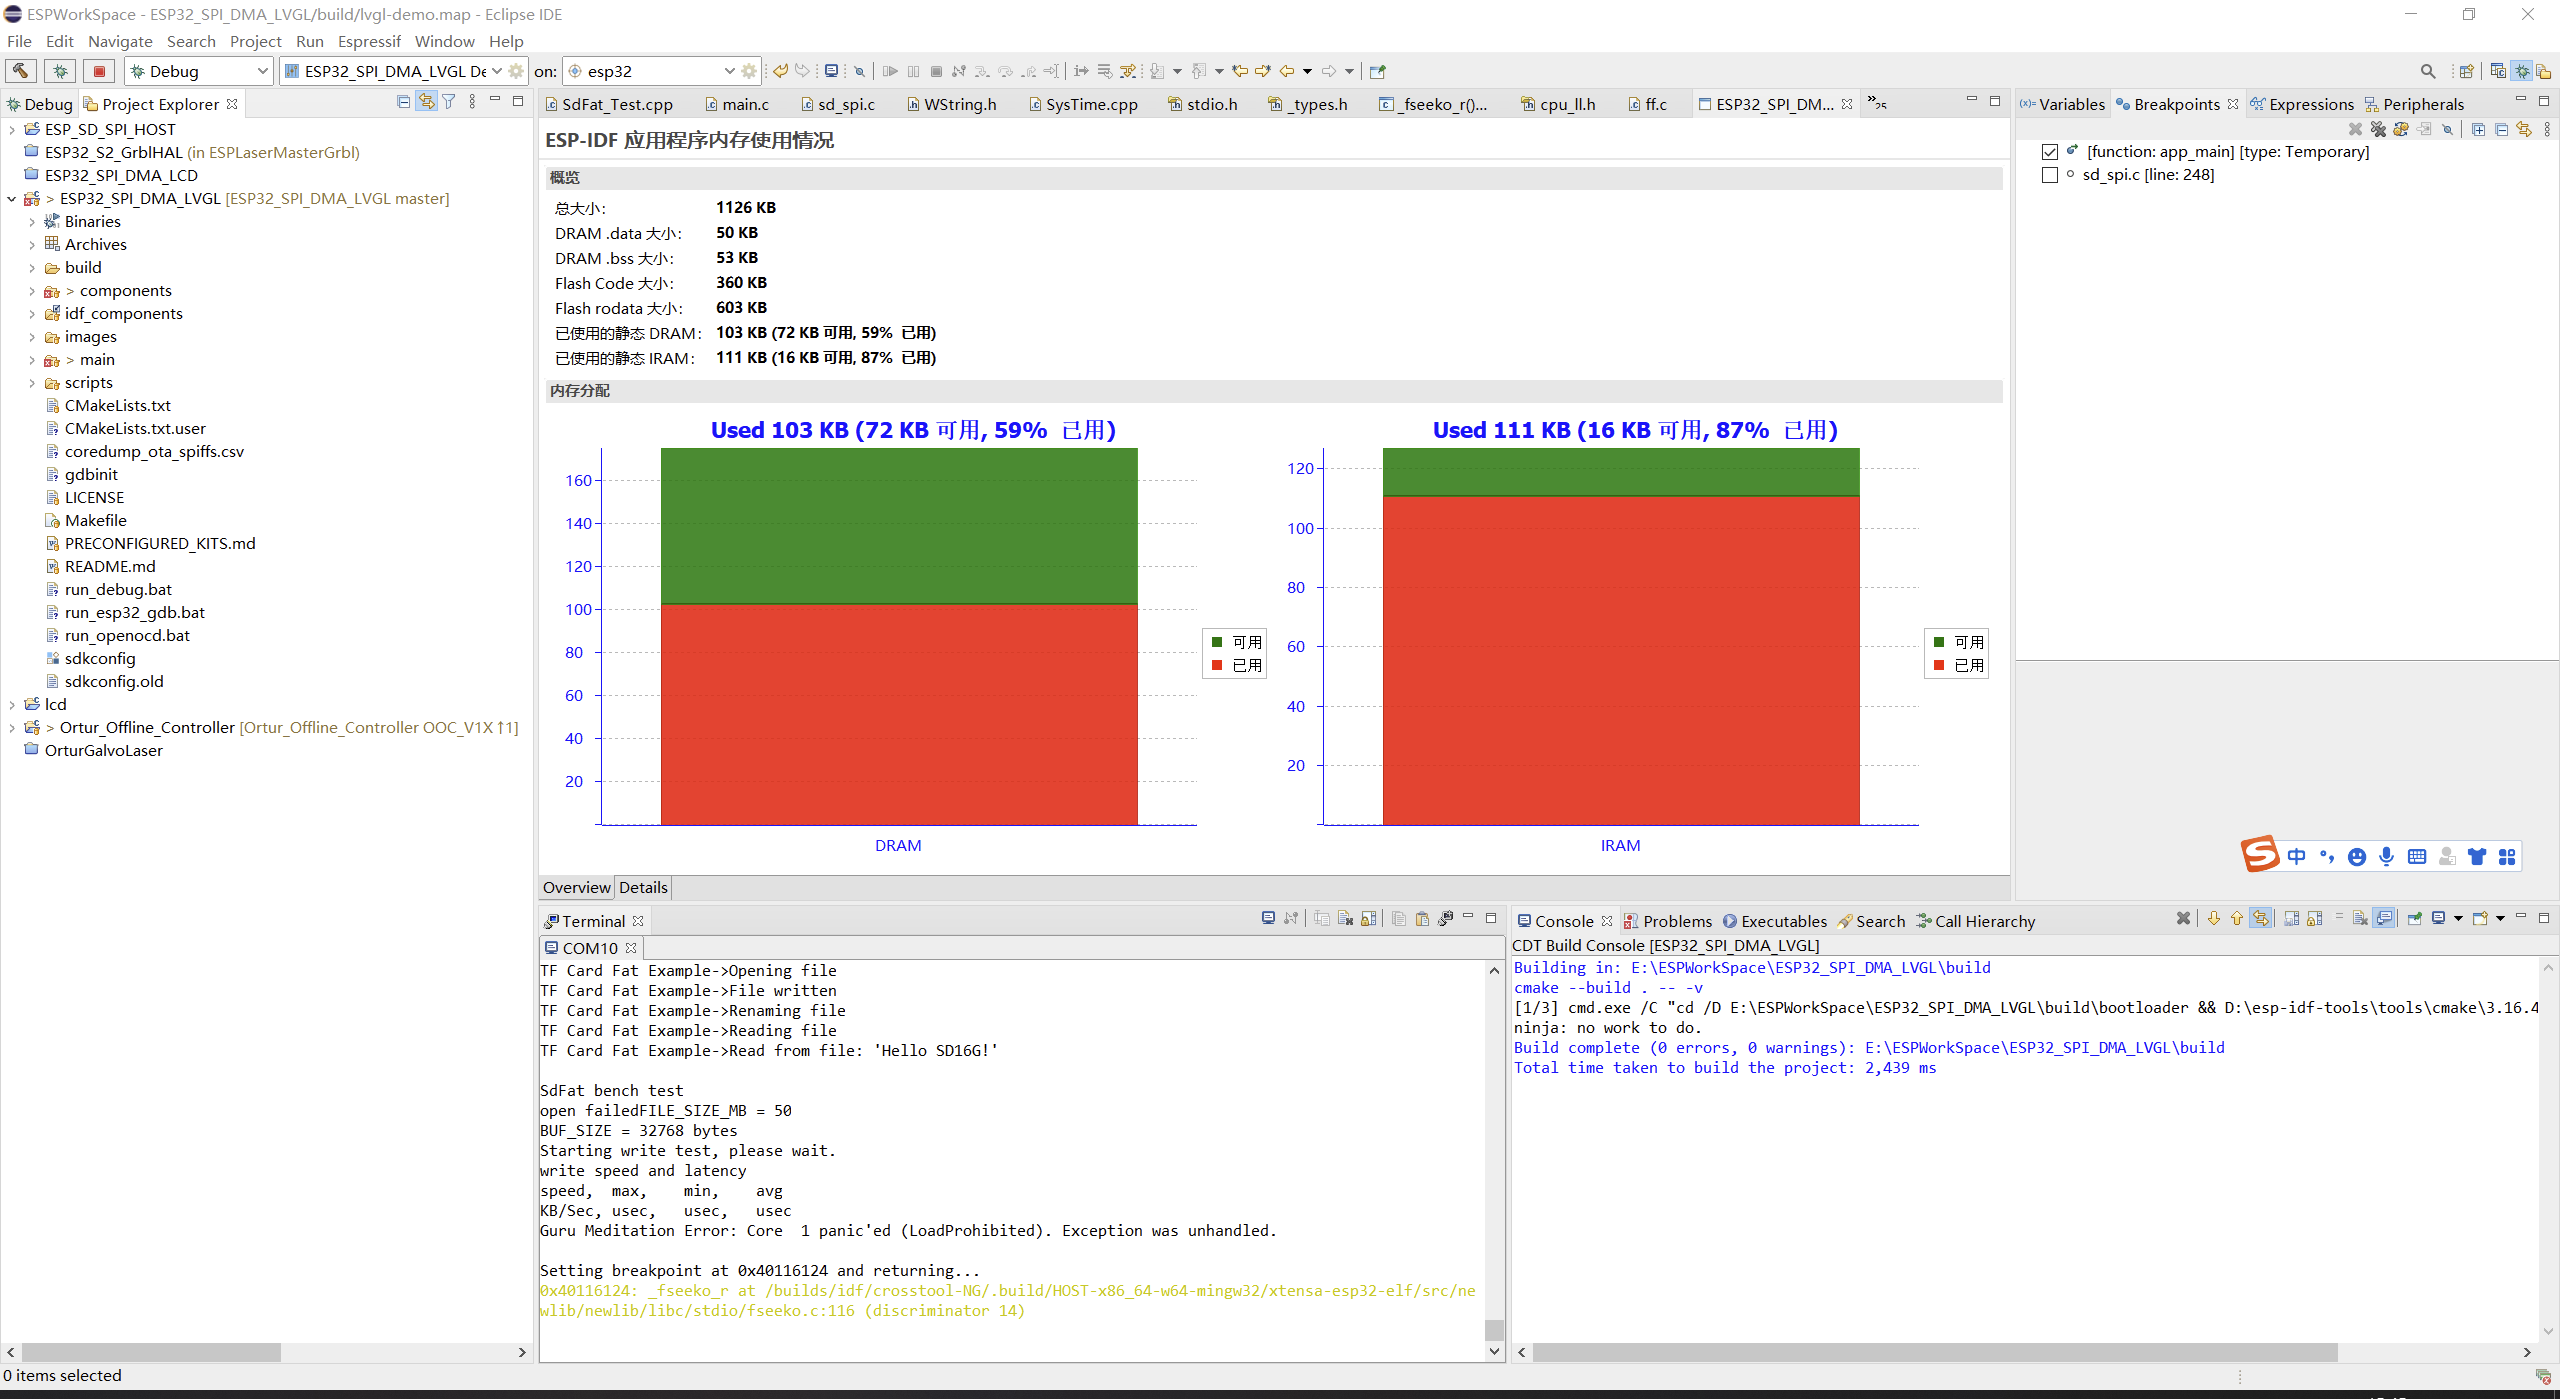This screenshot has height=1399, width=2560.
Task: Enable the sd_spi.c line 248 breakpoint
Action: (x=2051, y=175)
